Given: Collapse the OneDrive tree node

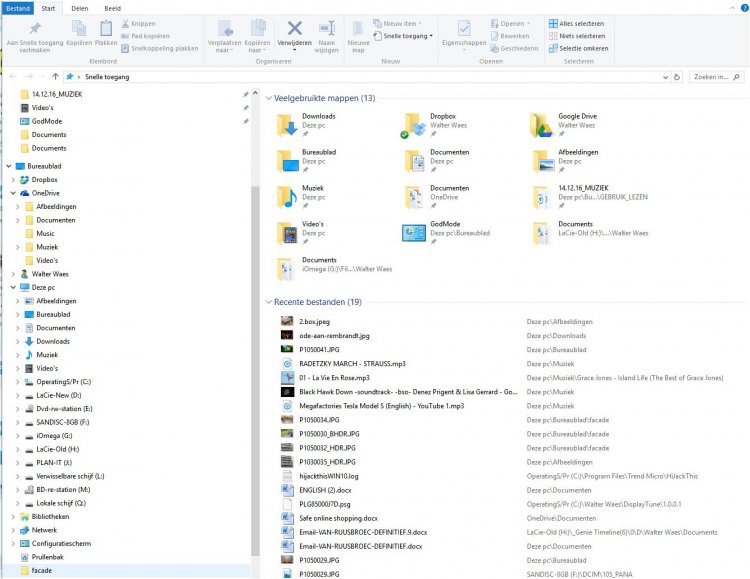Looking at the screenshot, I should (x=13, y=193).
